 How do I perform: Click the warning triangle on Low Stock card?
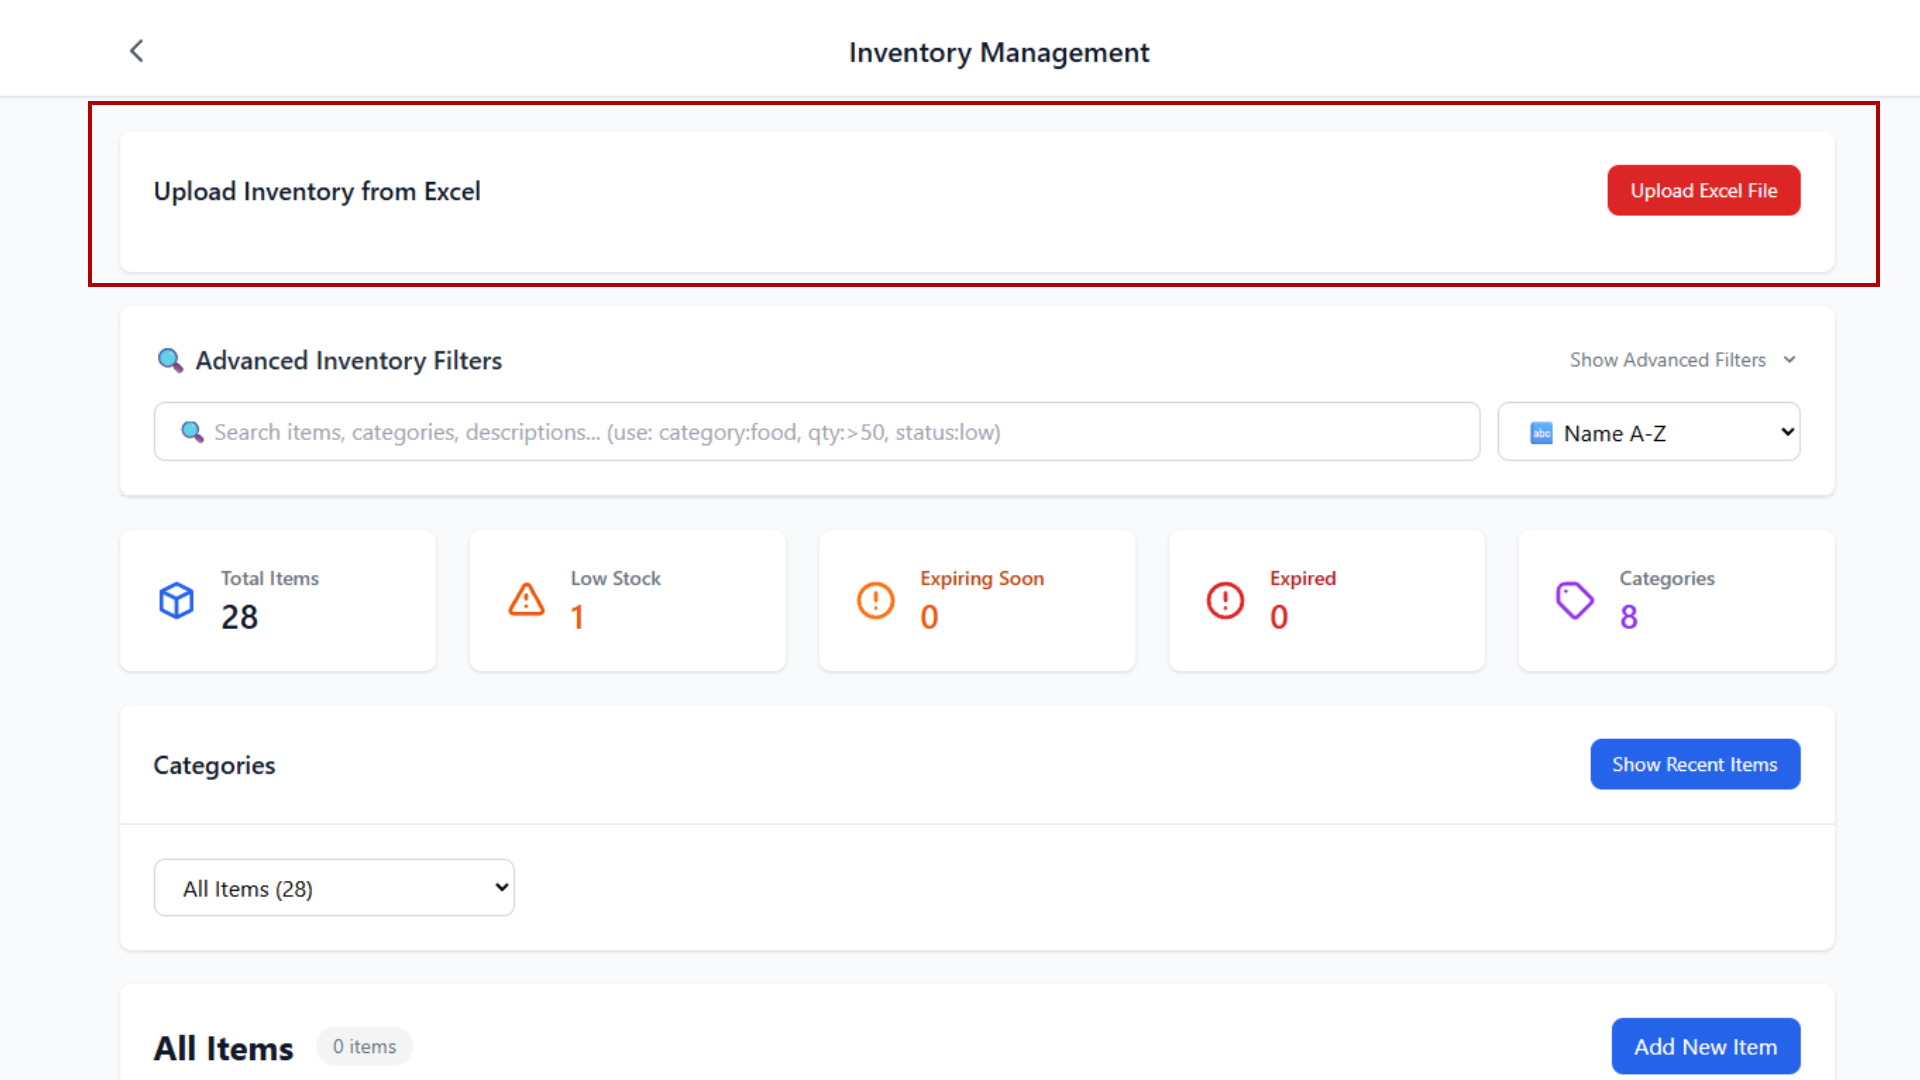click(x=525, y=600)
